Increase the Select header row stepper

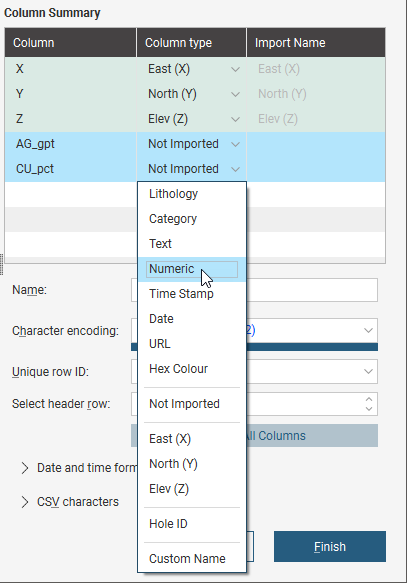pos(369,399)
